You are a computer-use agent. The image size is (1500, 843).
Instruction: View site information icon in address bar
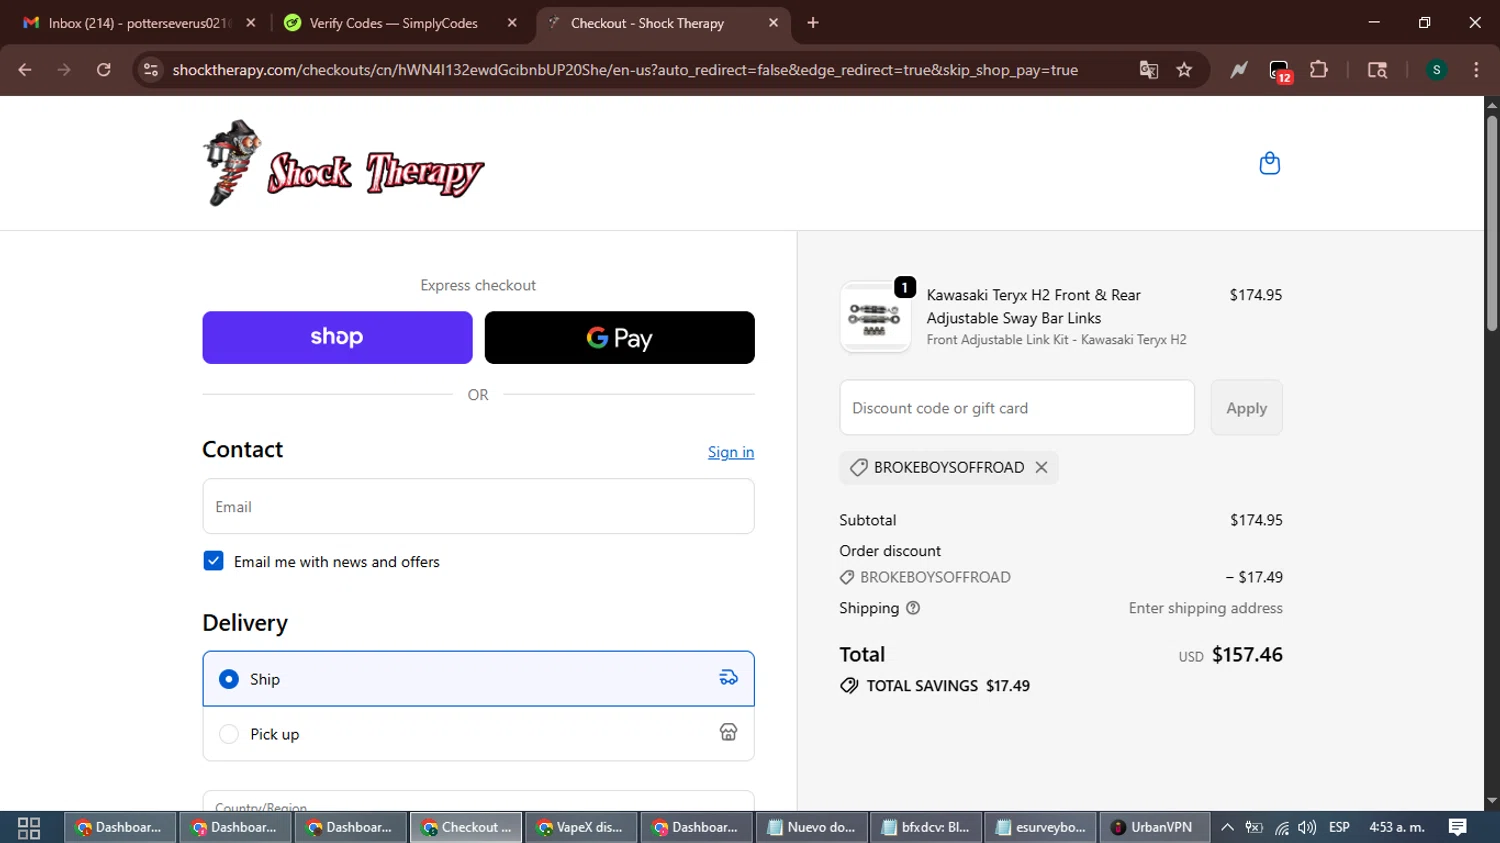(150, 70)
